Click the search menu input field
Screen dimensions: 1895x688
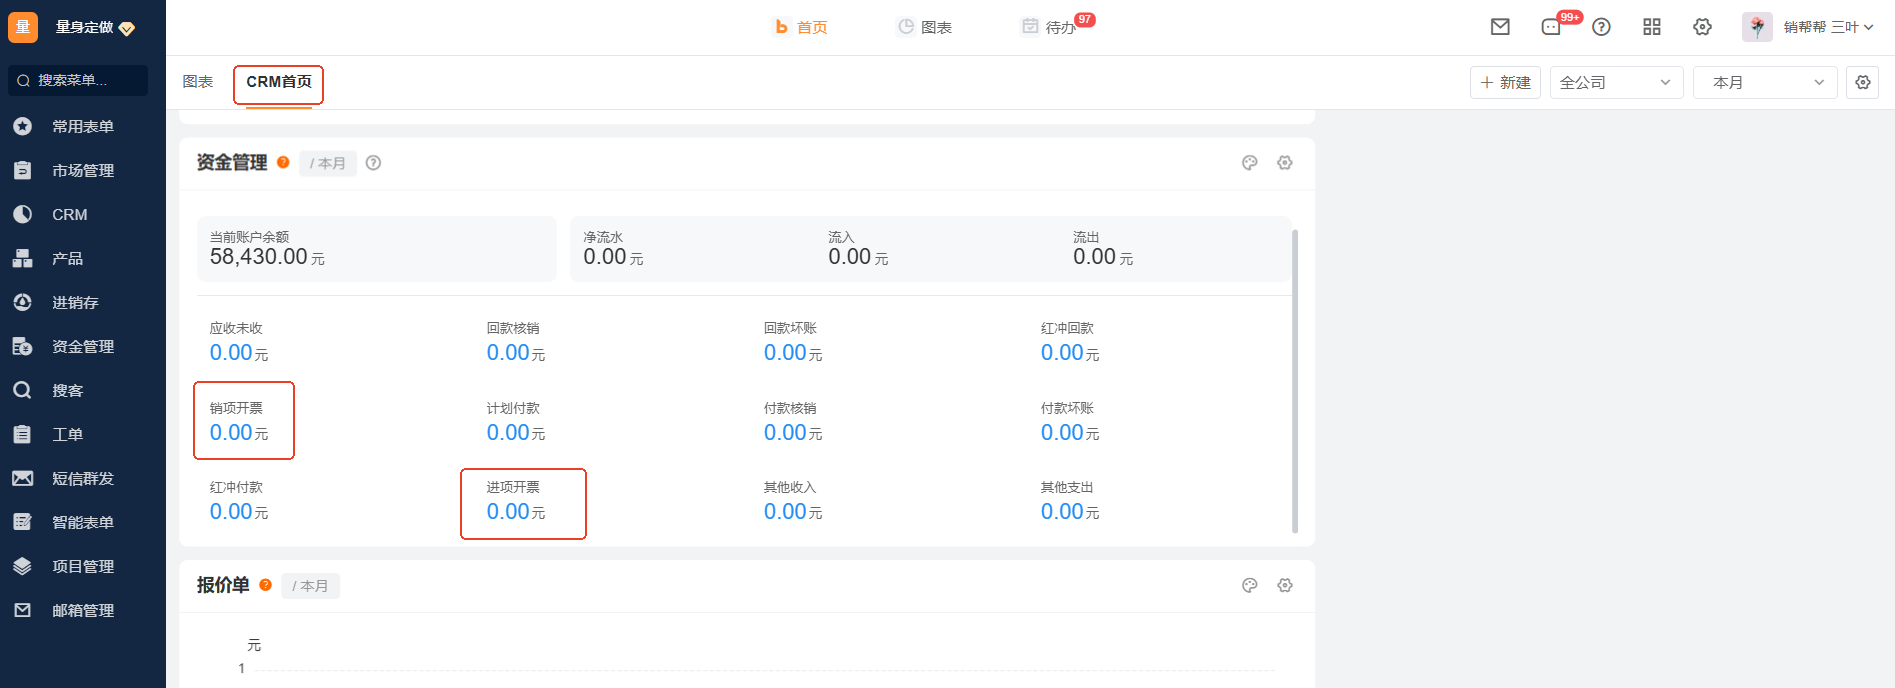78,80
